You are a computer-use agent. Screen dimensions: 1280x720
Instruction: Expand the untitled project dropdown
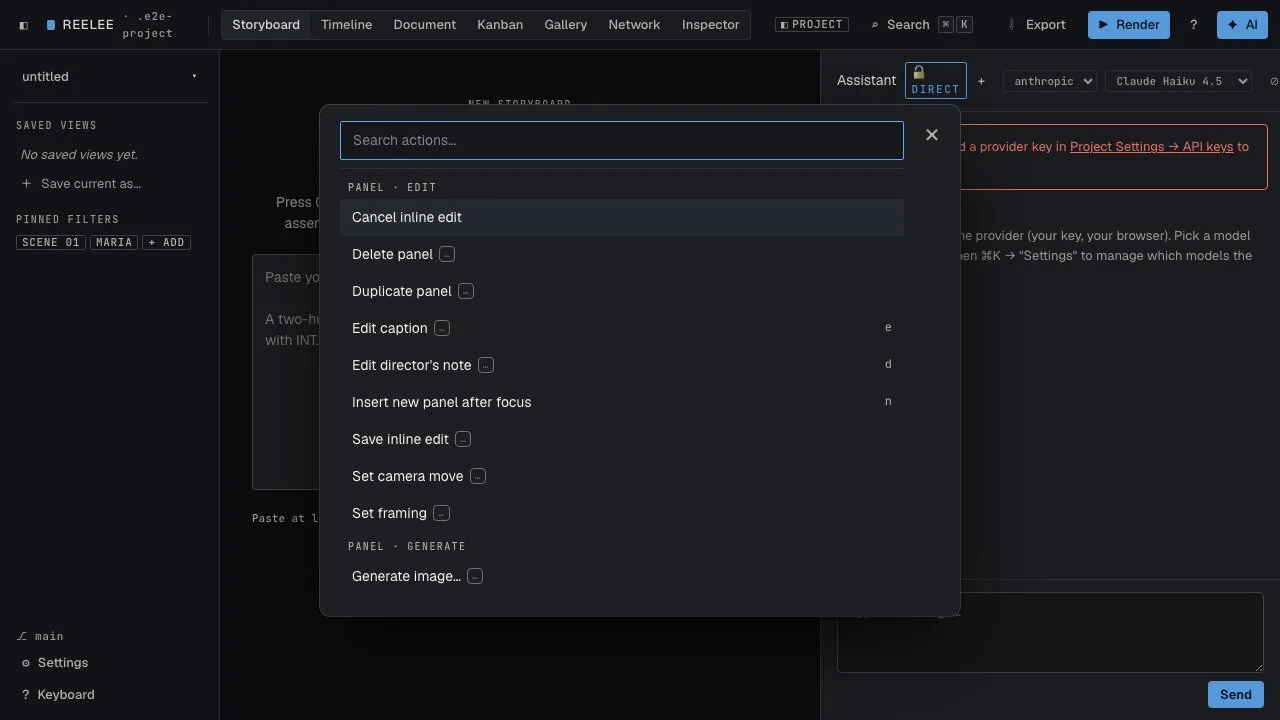[110, 77]
